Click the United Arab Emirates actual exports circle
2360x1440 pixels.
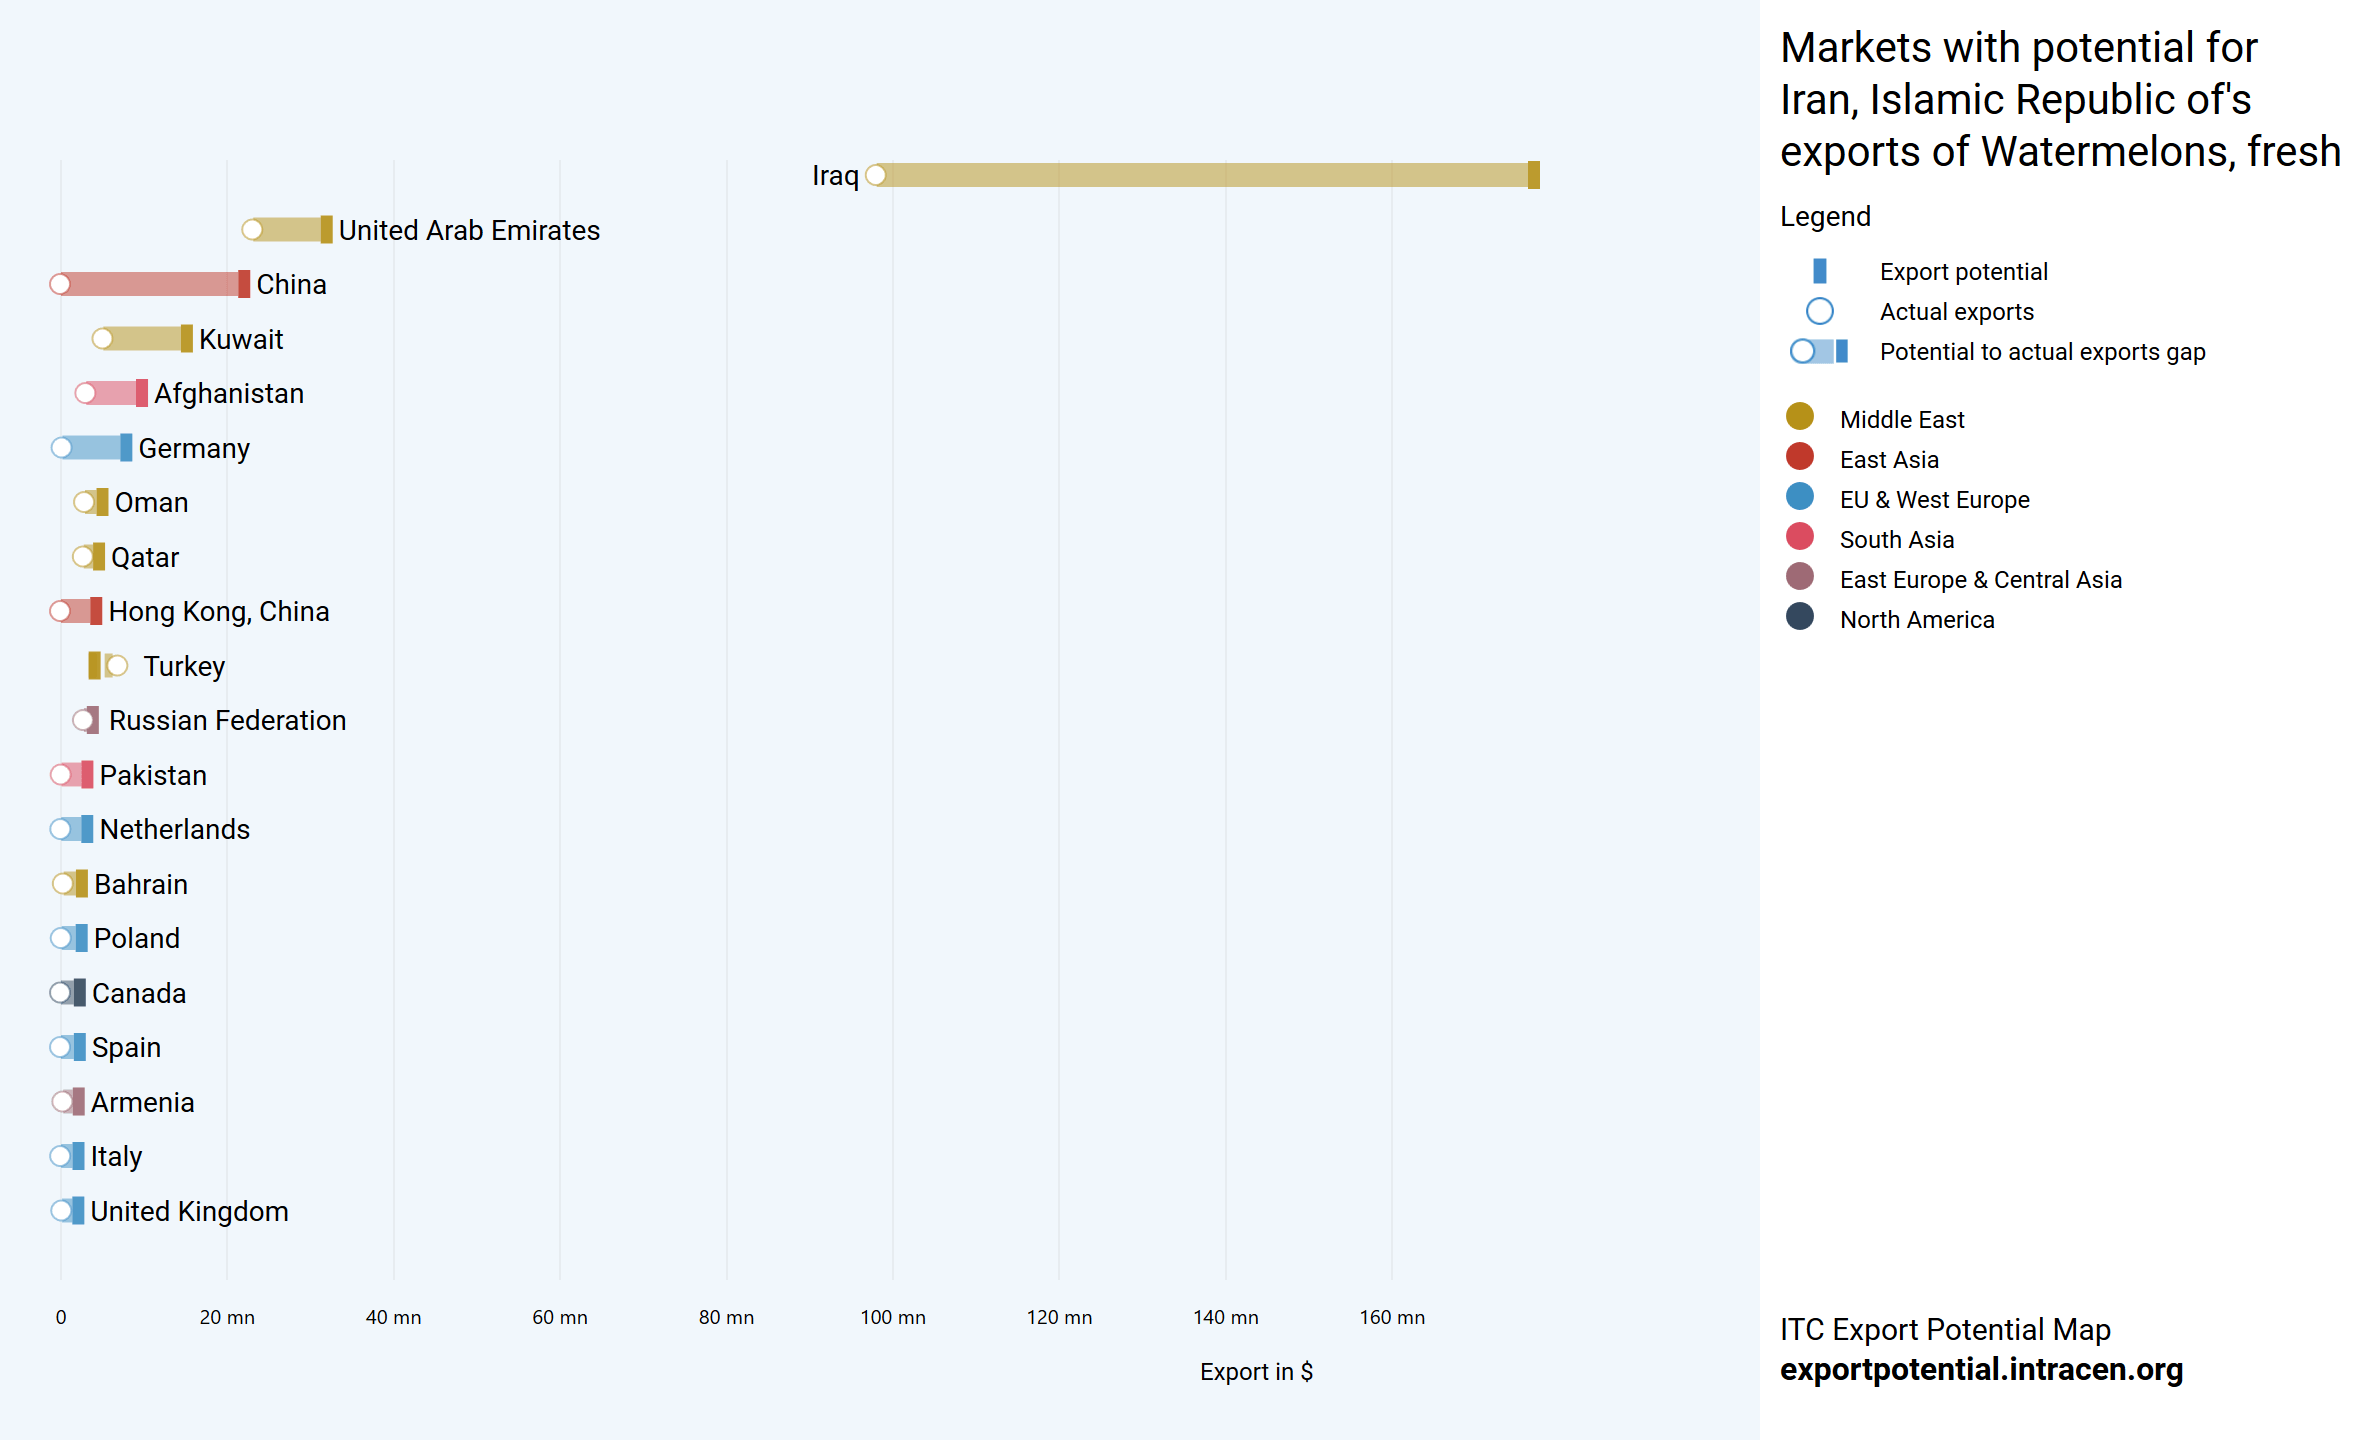click(253, 230)
